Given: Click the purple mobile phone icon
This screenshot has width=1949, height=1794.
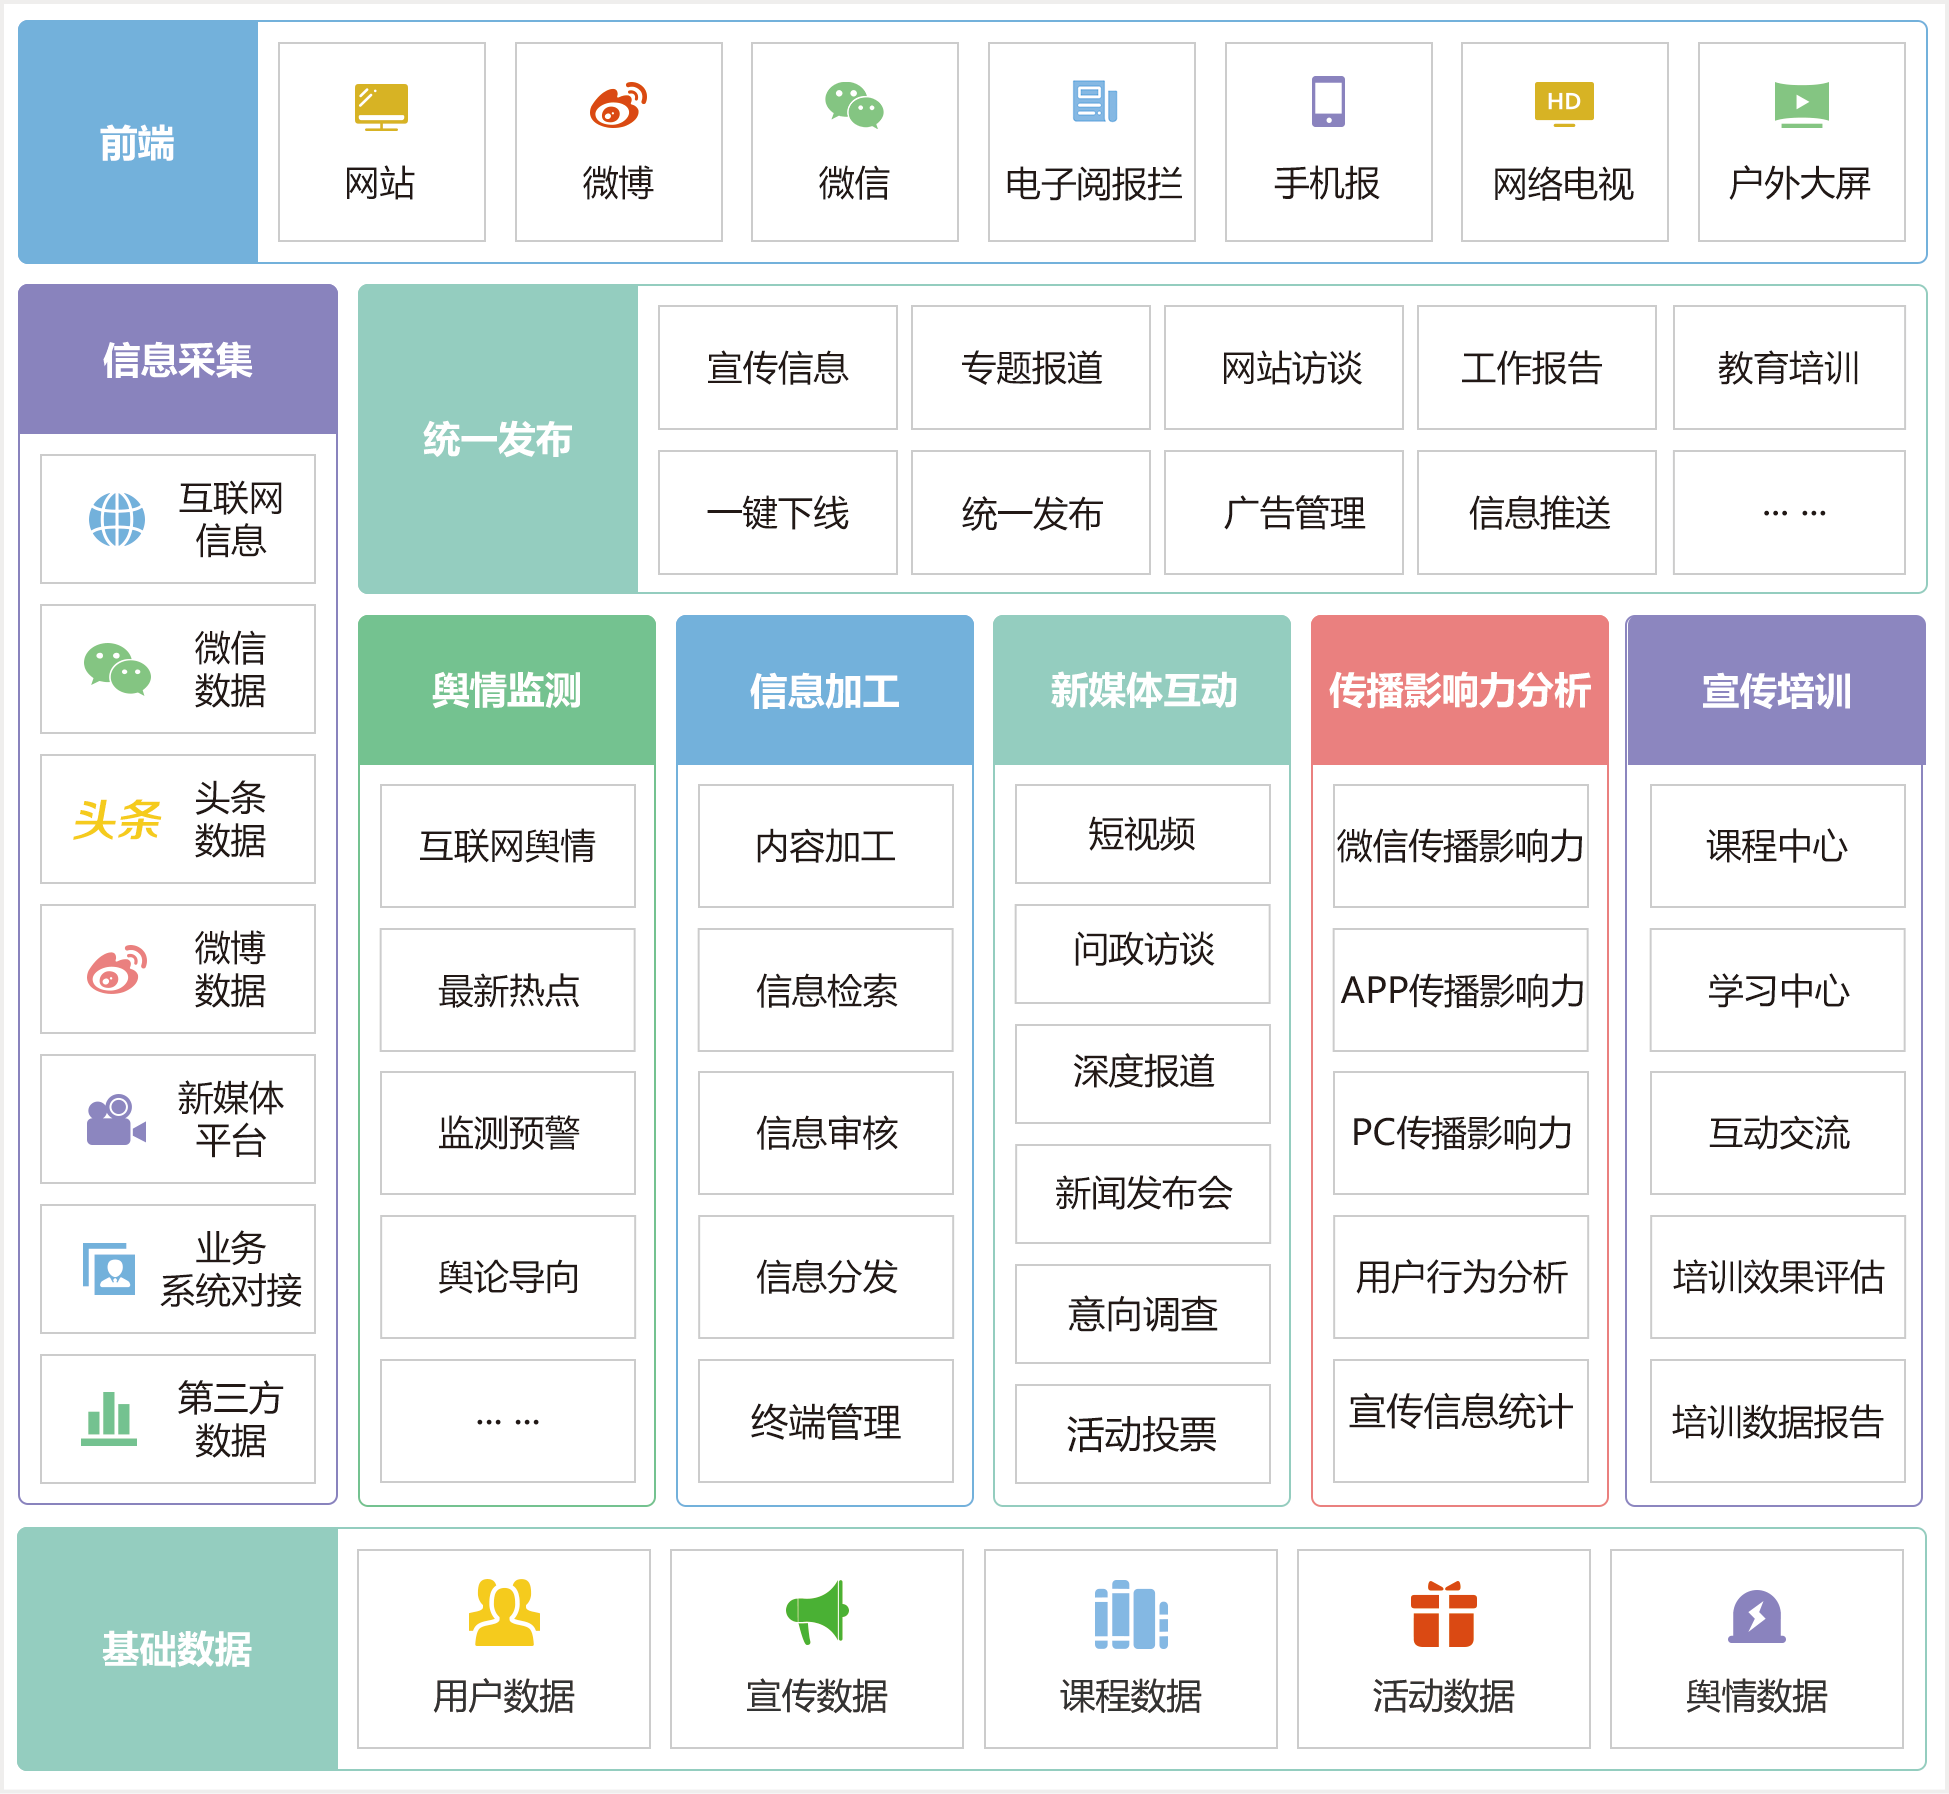Looking at the screenshot, I should (1328, 102).
